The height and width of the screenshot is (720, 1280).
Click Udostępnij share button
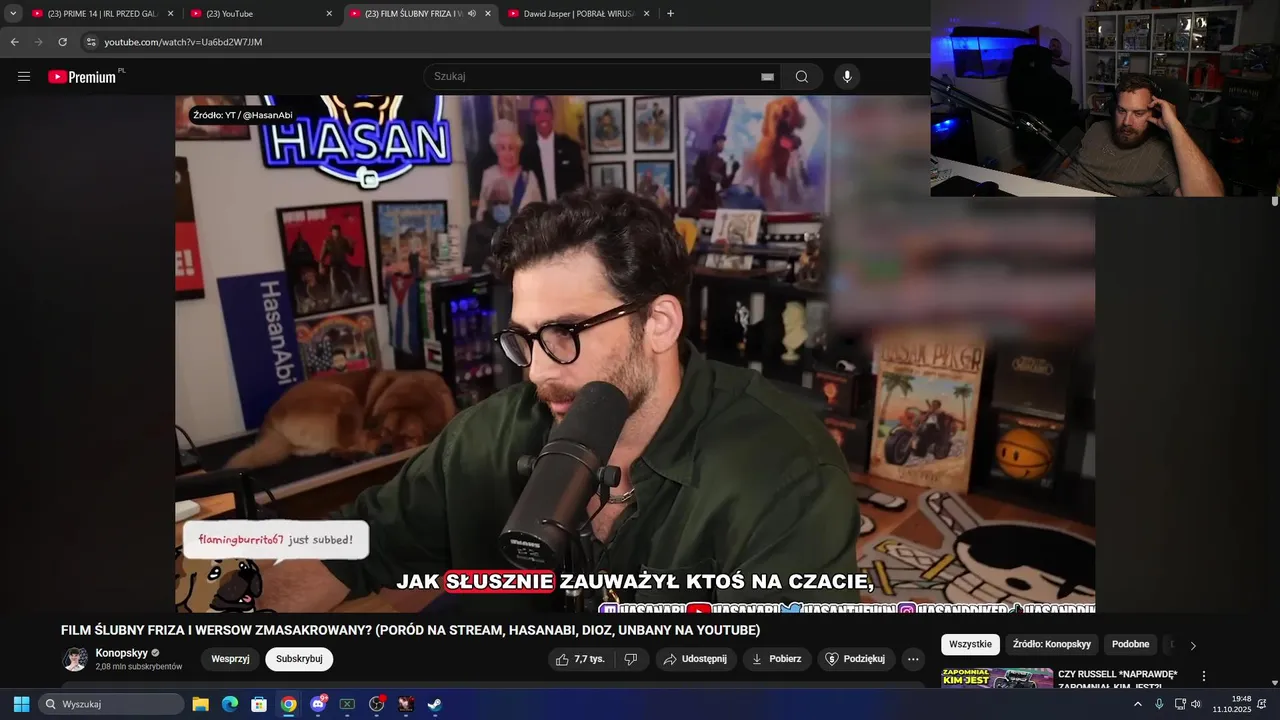click(x=696, y=659)
